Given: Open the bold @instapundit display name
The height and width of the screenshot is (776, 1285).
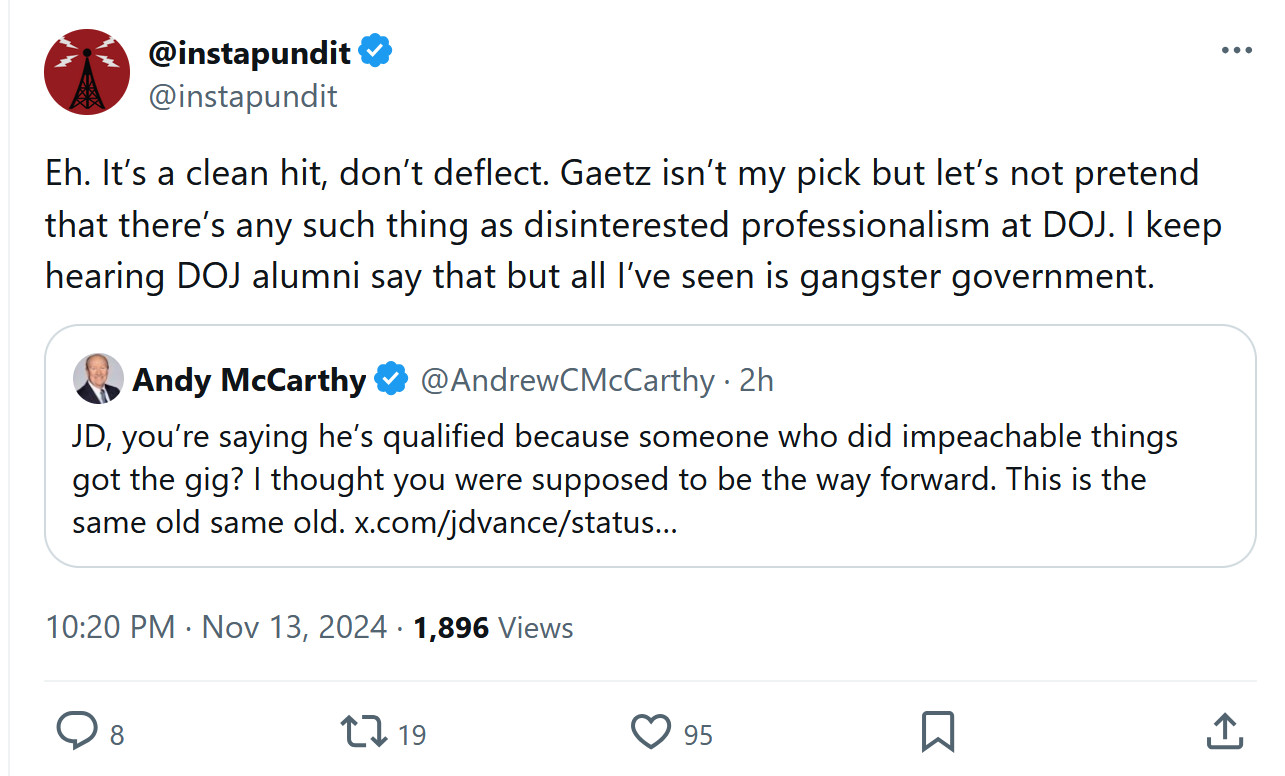Looking at the screenshot, I should point(250,52).
